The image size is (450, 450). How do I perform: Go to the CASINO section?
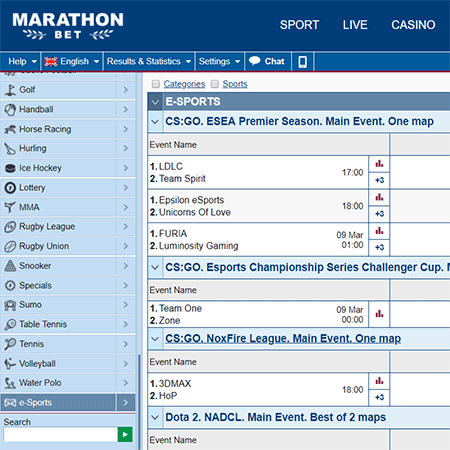413,25
